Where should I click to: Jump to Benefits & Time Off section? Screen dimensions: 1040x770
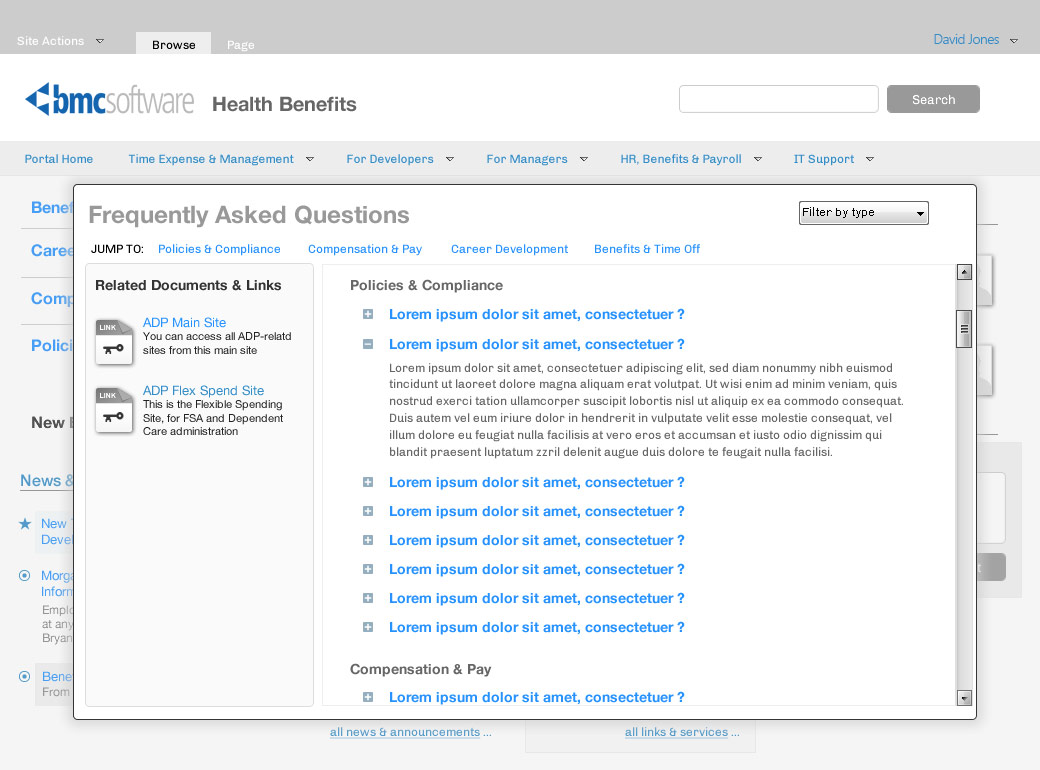pyautogui.click(x=646, y=249)
